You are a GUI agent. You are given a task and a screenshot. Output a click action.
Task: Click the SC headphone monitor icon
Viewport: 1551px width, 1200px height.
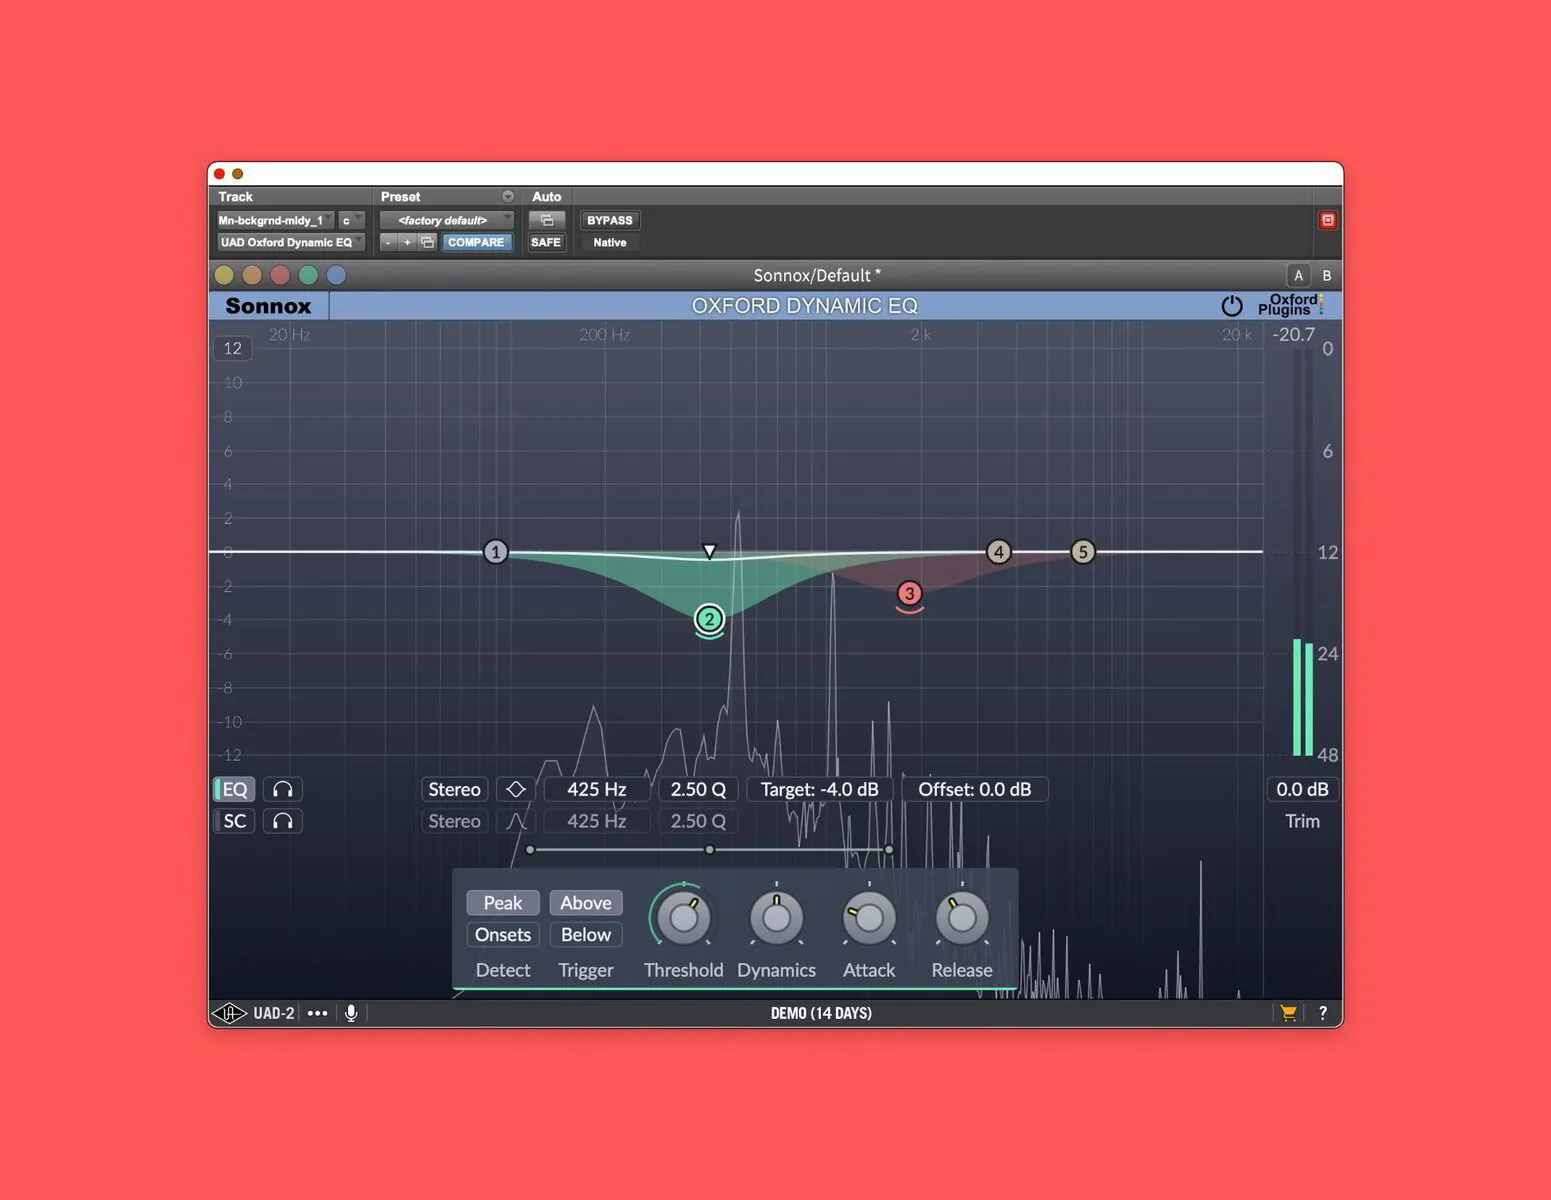click(x=283, y=821)
